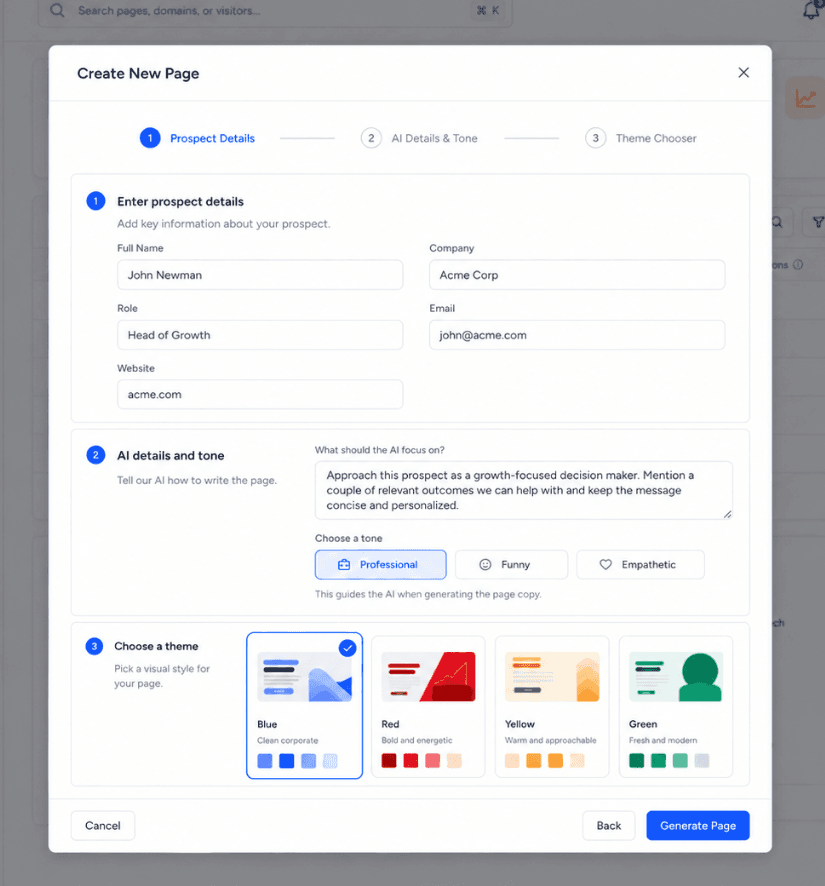Viewport: 825px width, 886px height.
Task: Click the dark red swatch in Red theme
Action: point(389,761)
